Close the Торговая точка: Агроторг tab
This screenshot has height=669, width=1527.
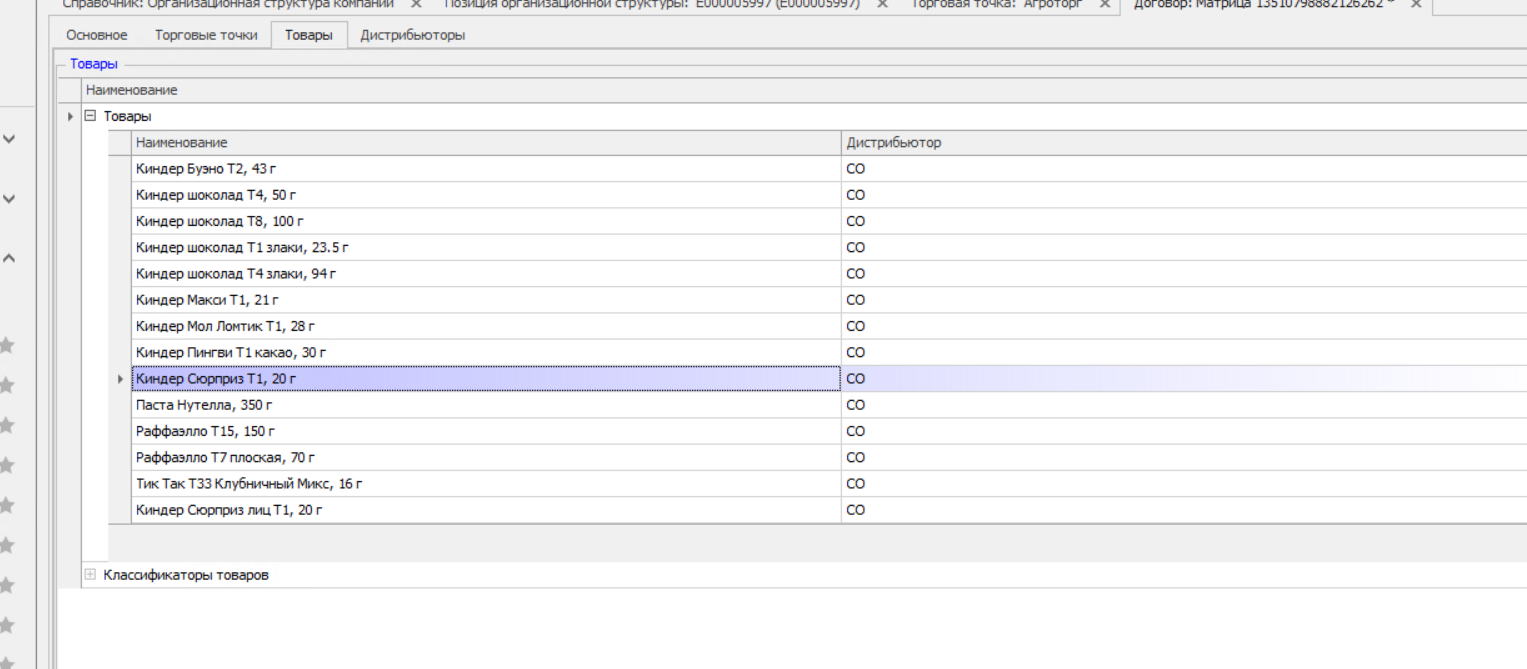tap(1104, 4)
